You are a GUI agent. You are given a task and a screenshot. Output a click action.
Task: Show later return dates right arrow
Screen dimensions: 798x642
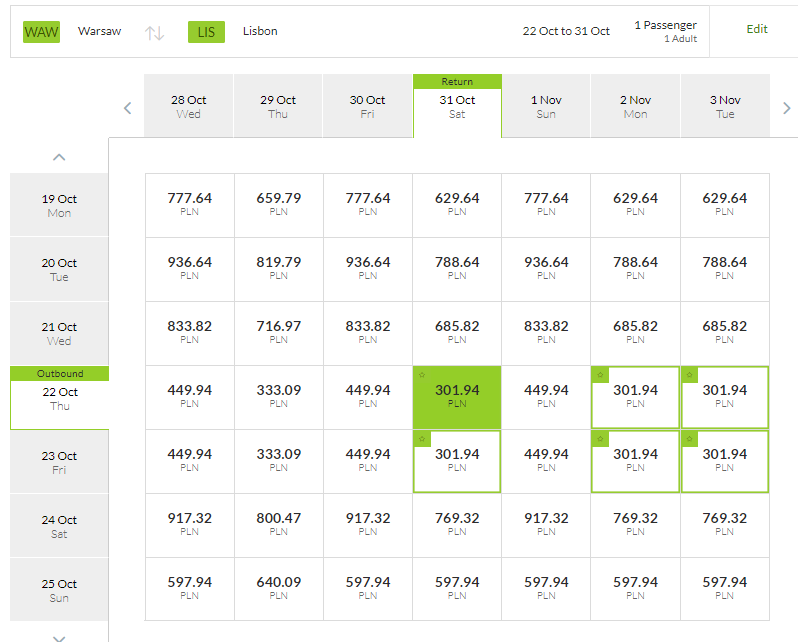(x=786, y=108)
